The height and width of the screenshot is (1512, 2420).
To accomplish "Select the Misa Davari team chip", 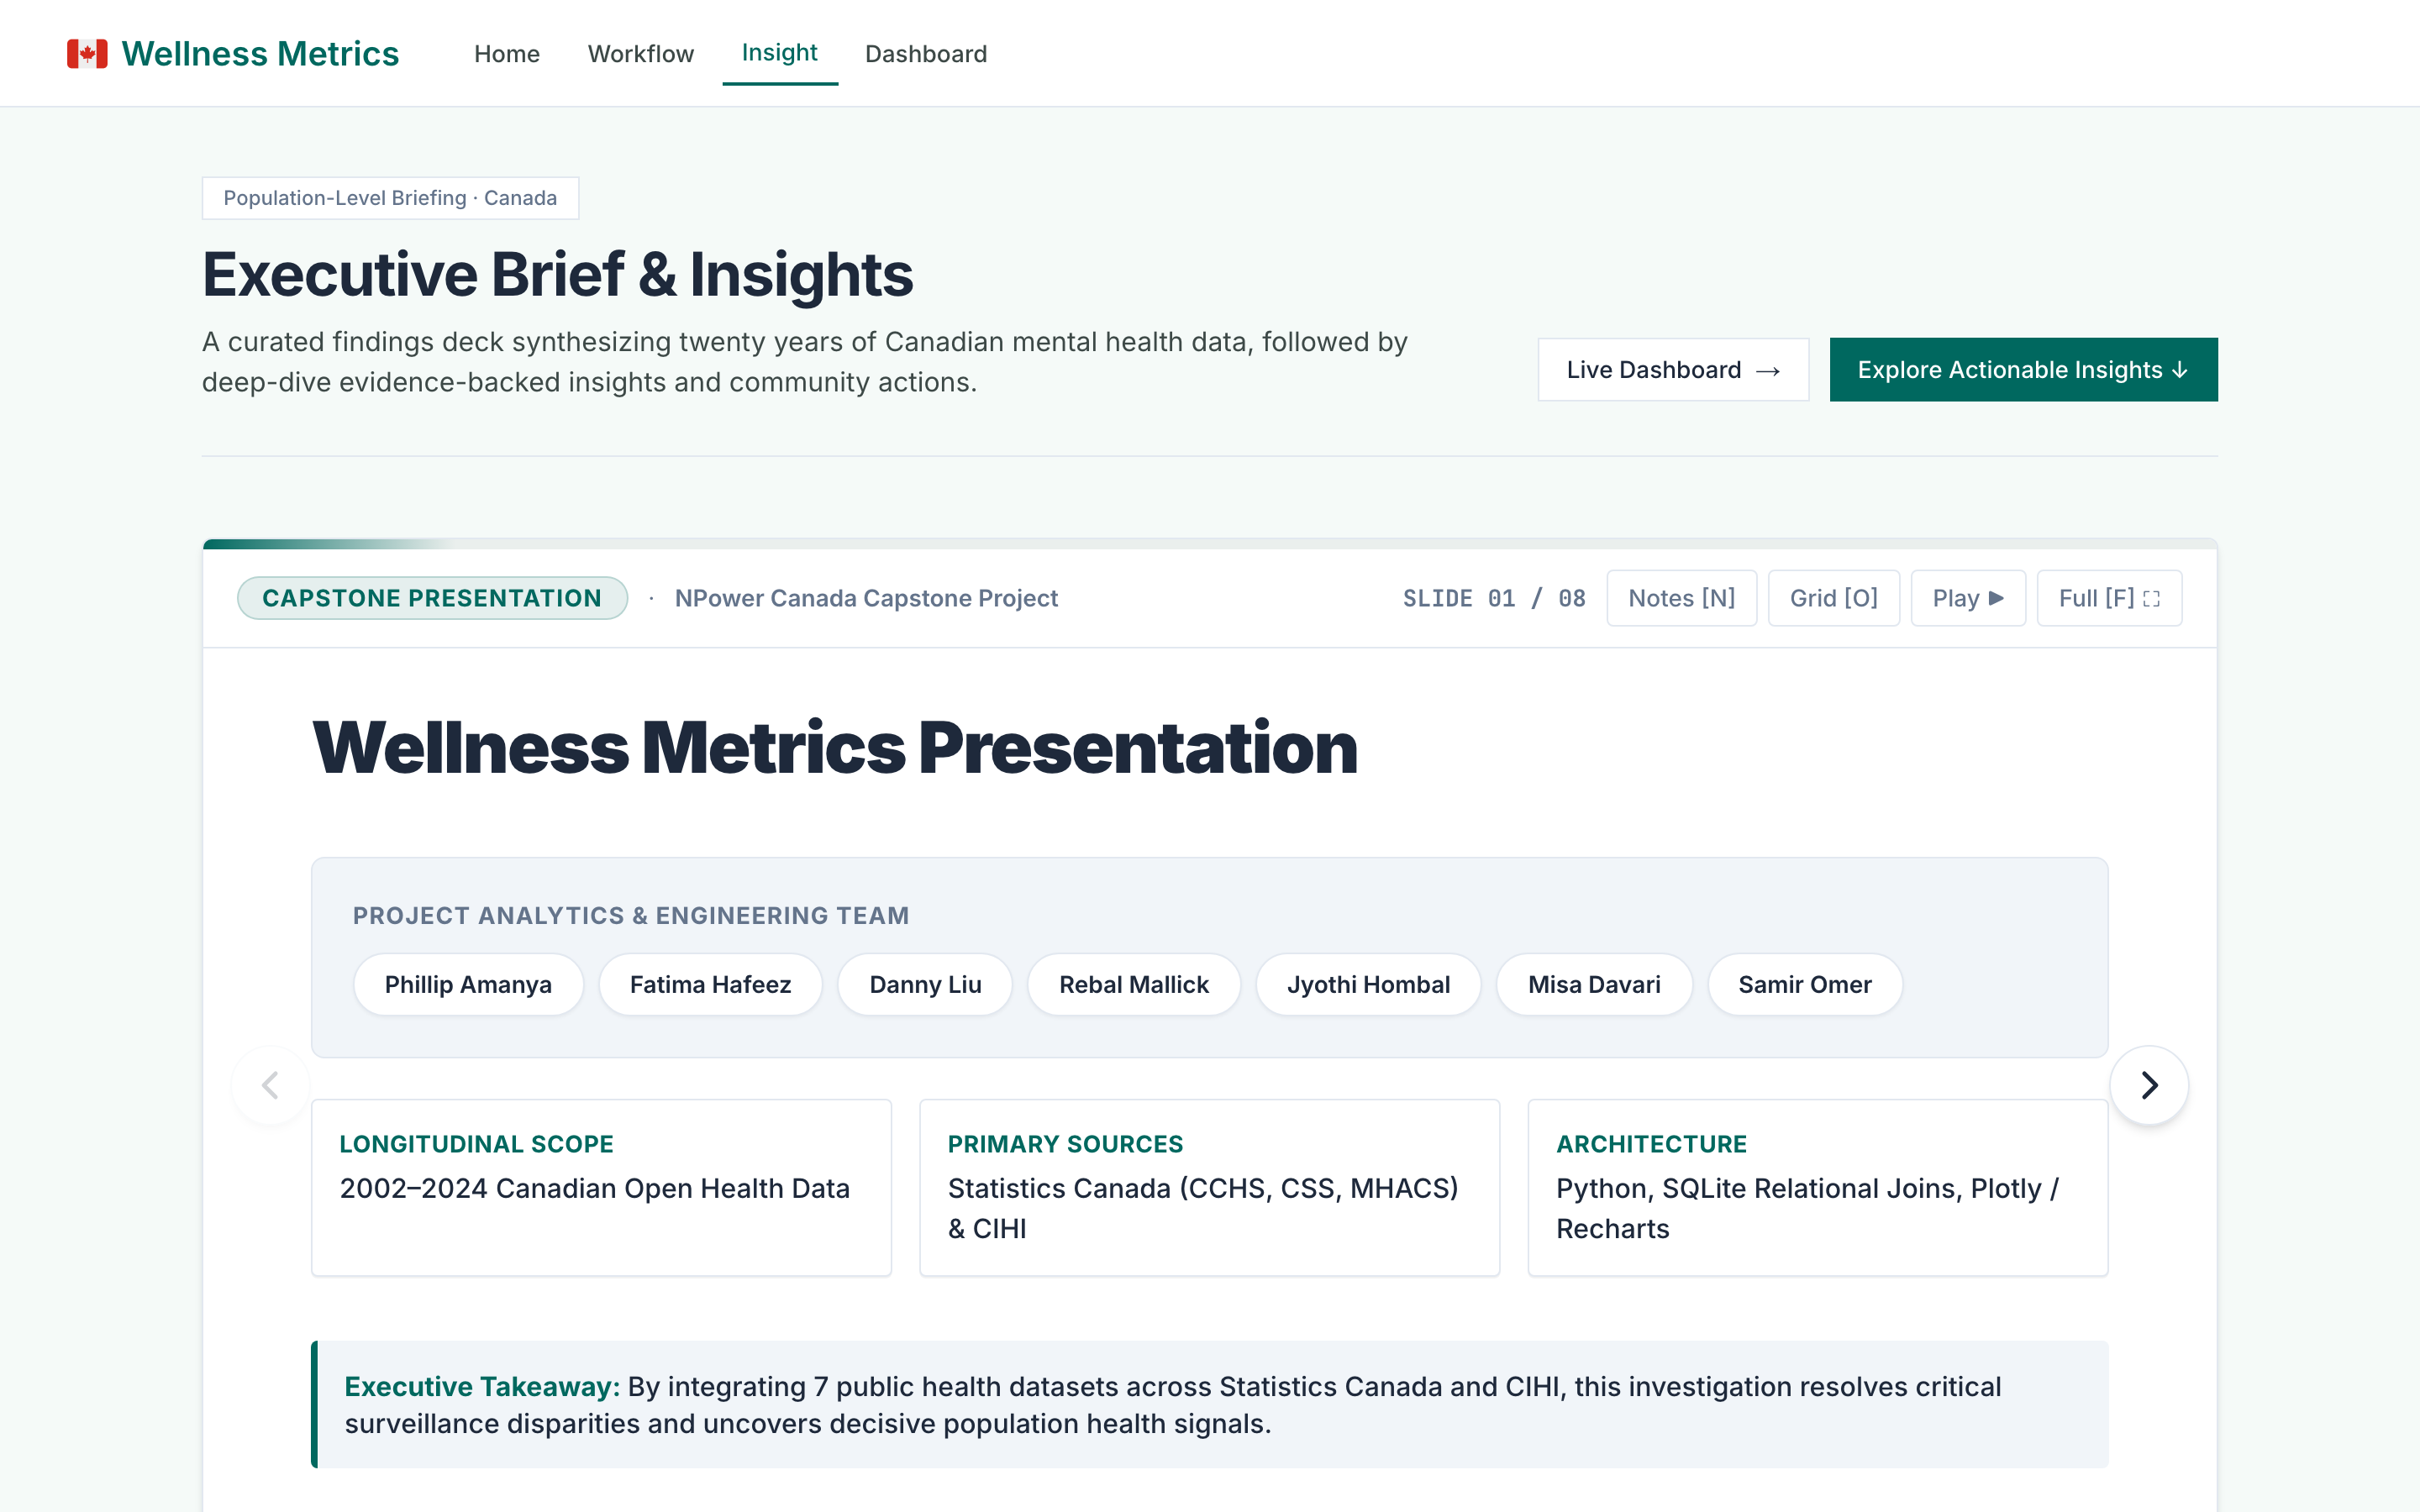I will [x=1594, y=985].
